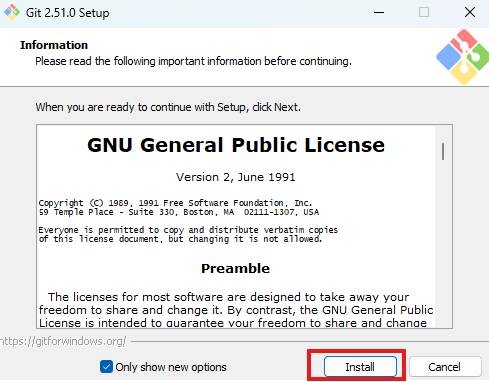Click the "Only show new options" label text
The image size is (489, 382).
click(171, 367)
